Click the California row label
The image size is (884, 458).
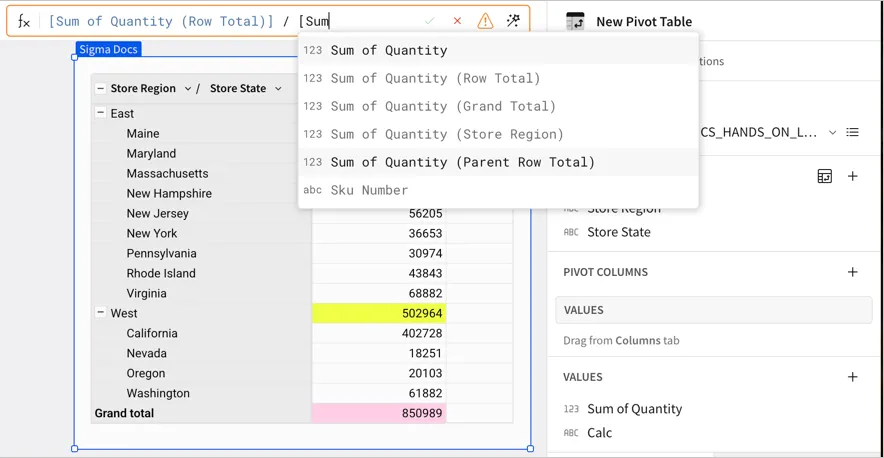point(152,333)
